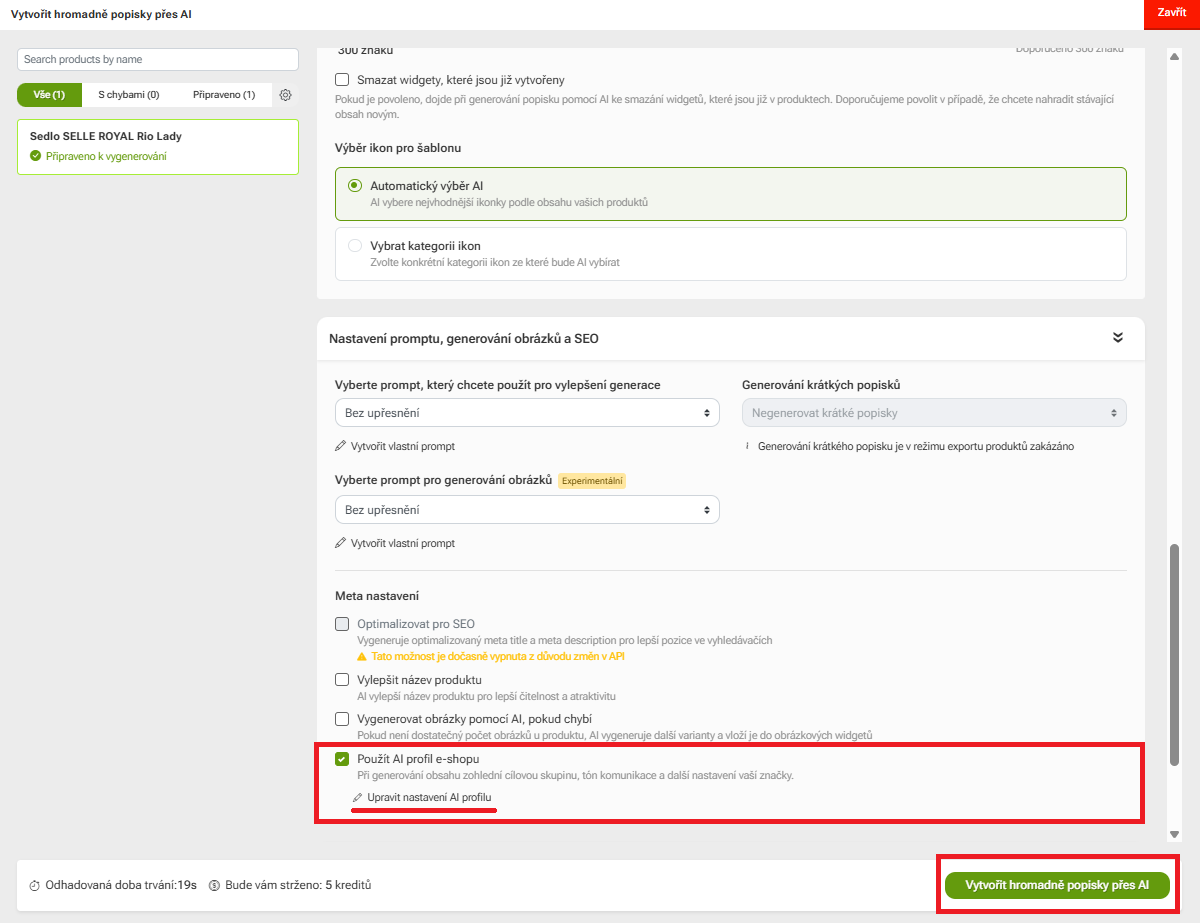
Task: Click Vytvořit hromadně popisky přes AI
Action: pos(1056,884)
